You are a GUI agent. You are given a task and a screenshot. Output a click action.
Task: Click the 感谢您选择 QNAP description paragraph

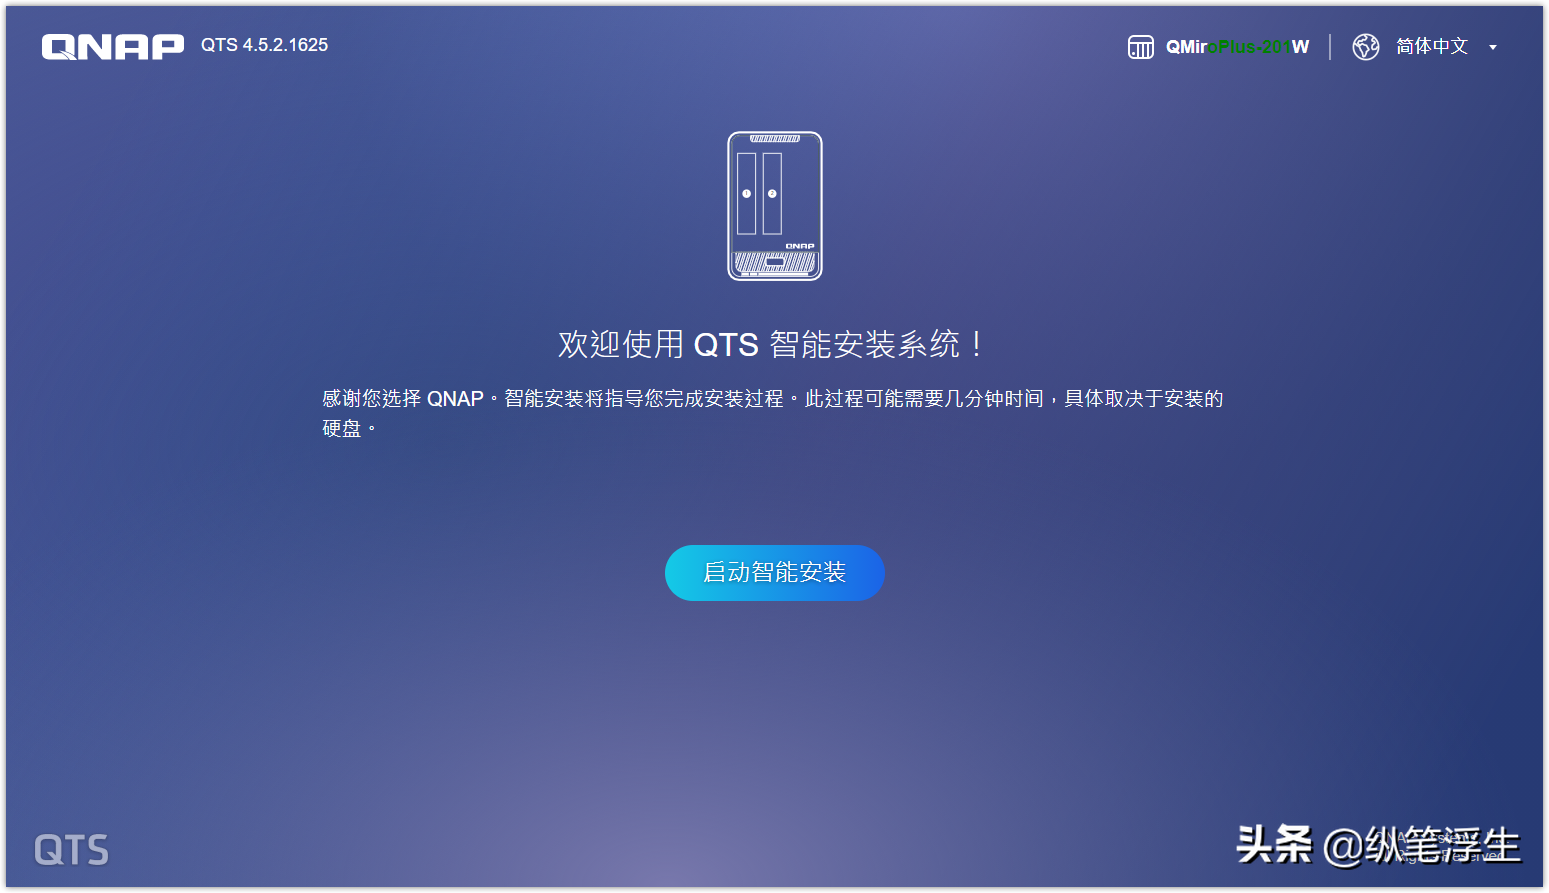tap(772, 413)
